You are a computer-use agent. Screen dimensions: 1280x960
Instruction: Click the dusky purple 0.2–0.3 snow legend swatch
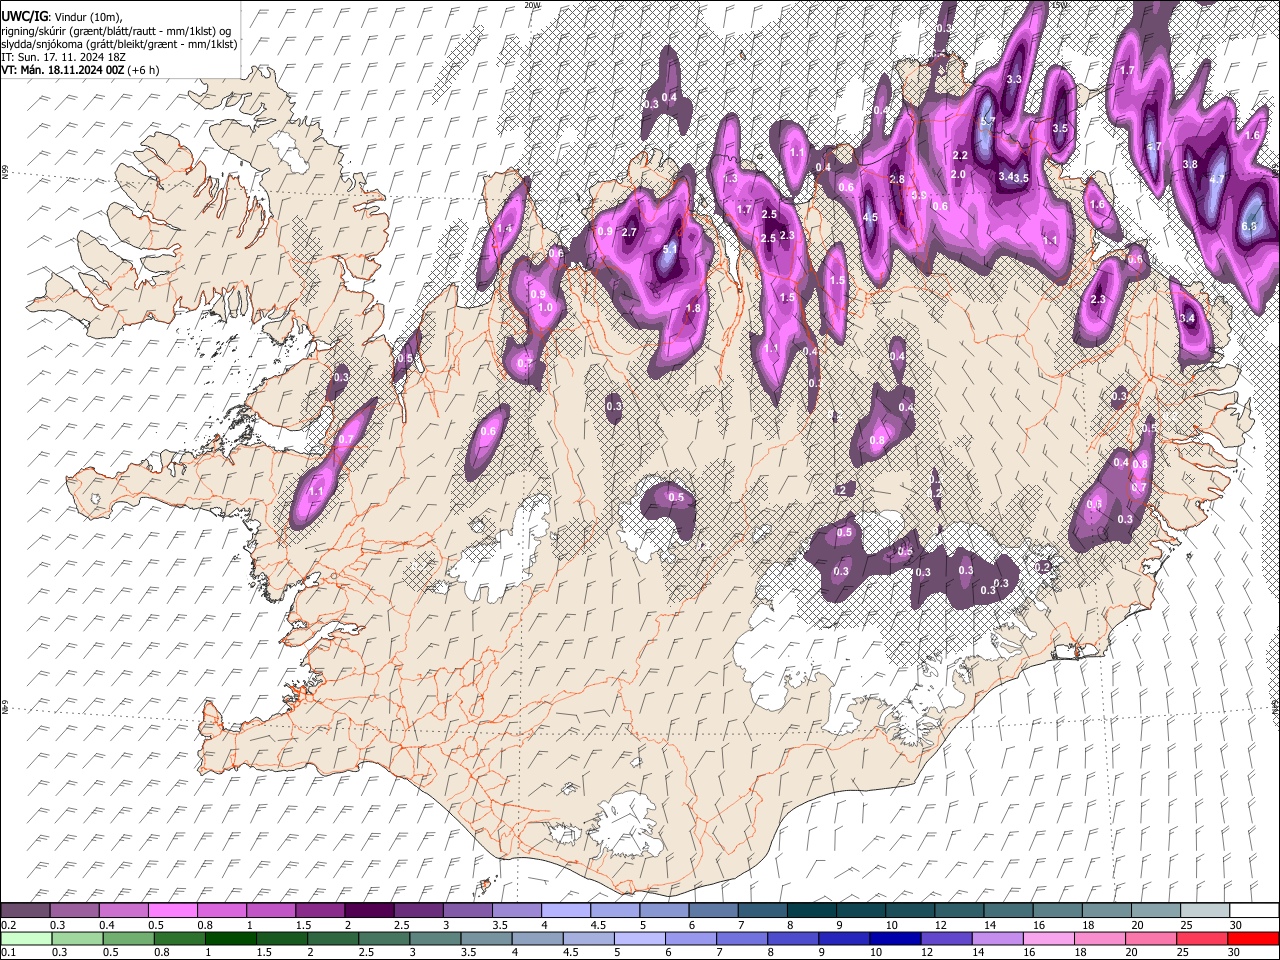[x=25, y=911]
